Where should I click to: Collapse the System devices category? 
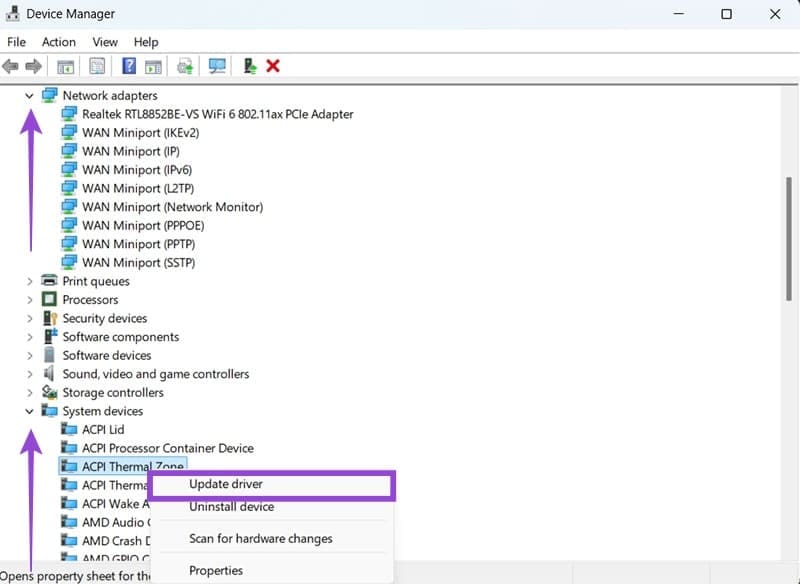(x=28, y=411)
